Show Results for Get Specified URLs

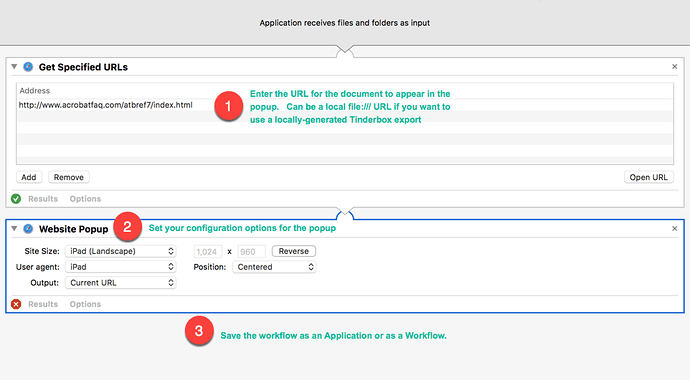point(43,199)
